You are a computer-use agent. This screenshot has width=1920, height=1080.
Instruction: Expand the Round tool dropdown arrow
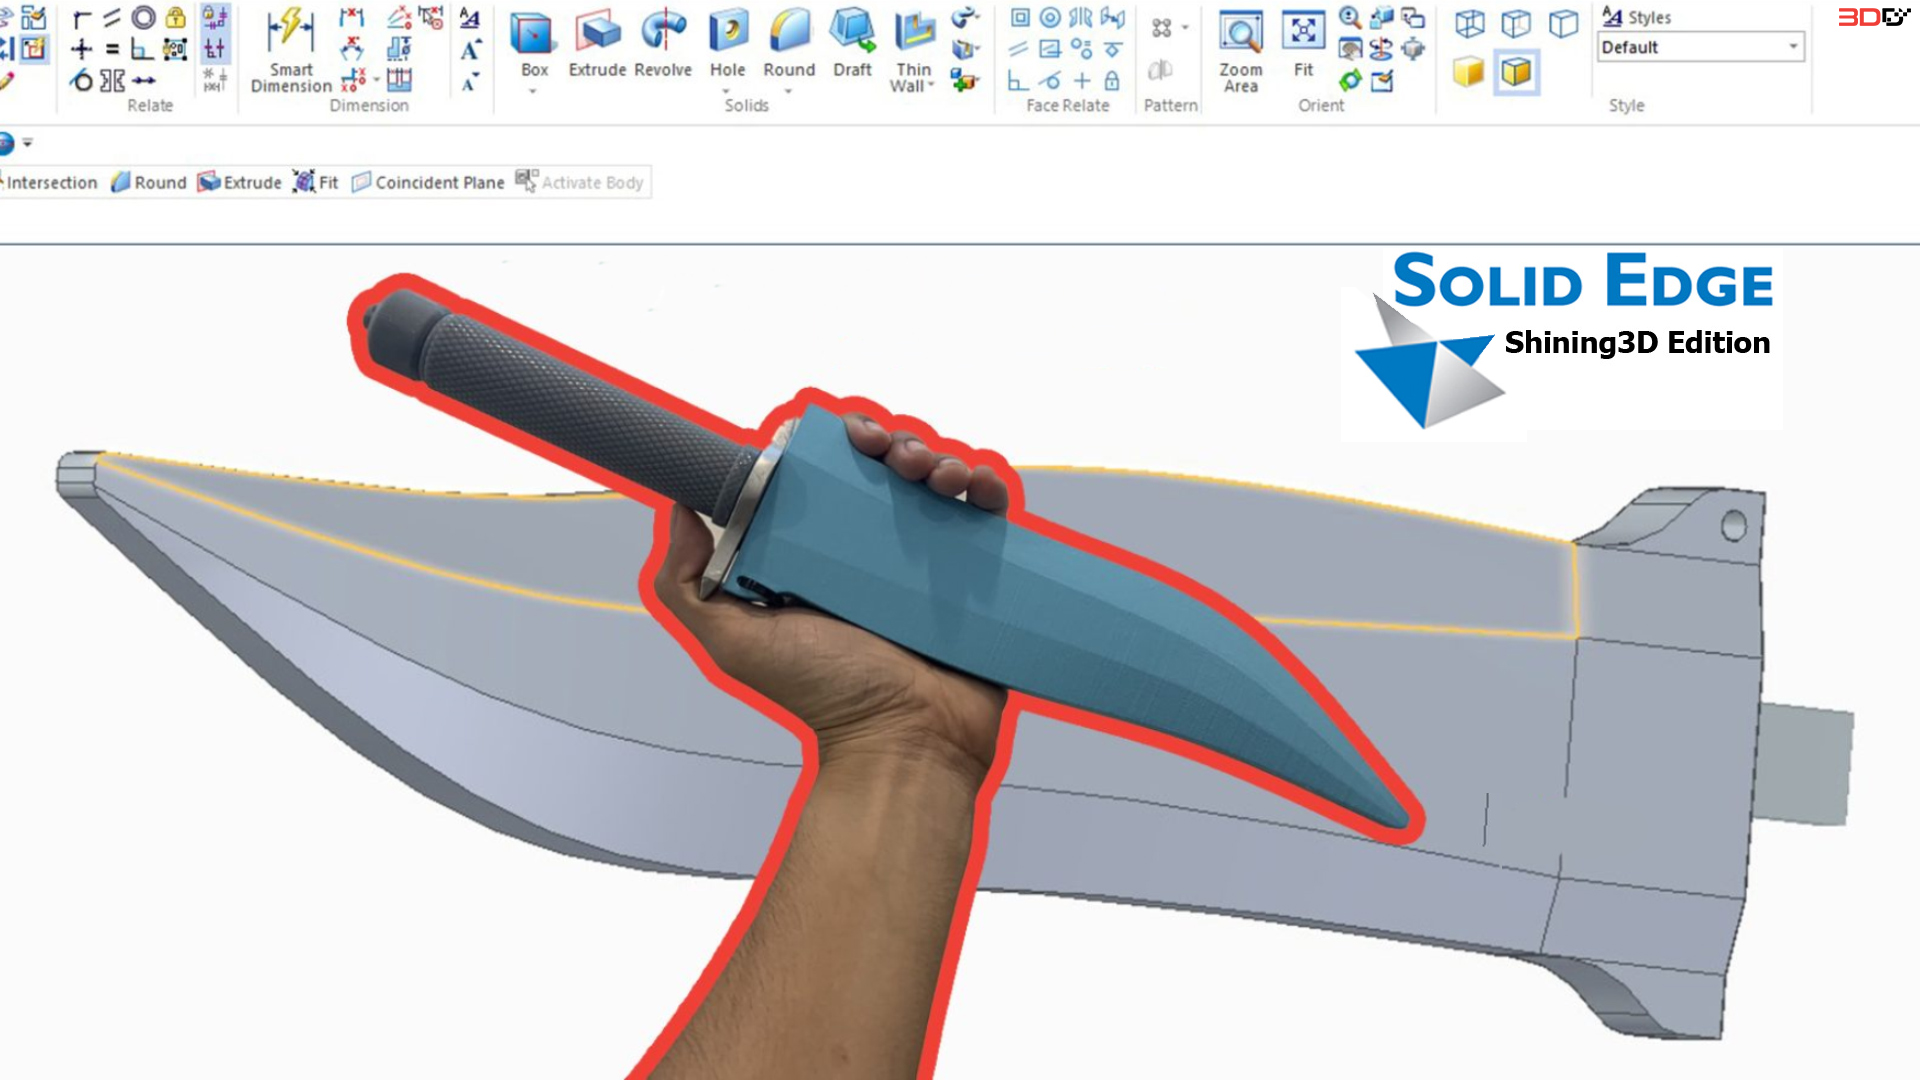[789, 90]
